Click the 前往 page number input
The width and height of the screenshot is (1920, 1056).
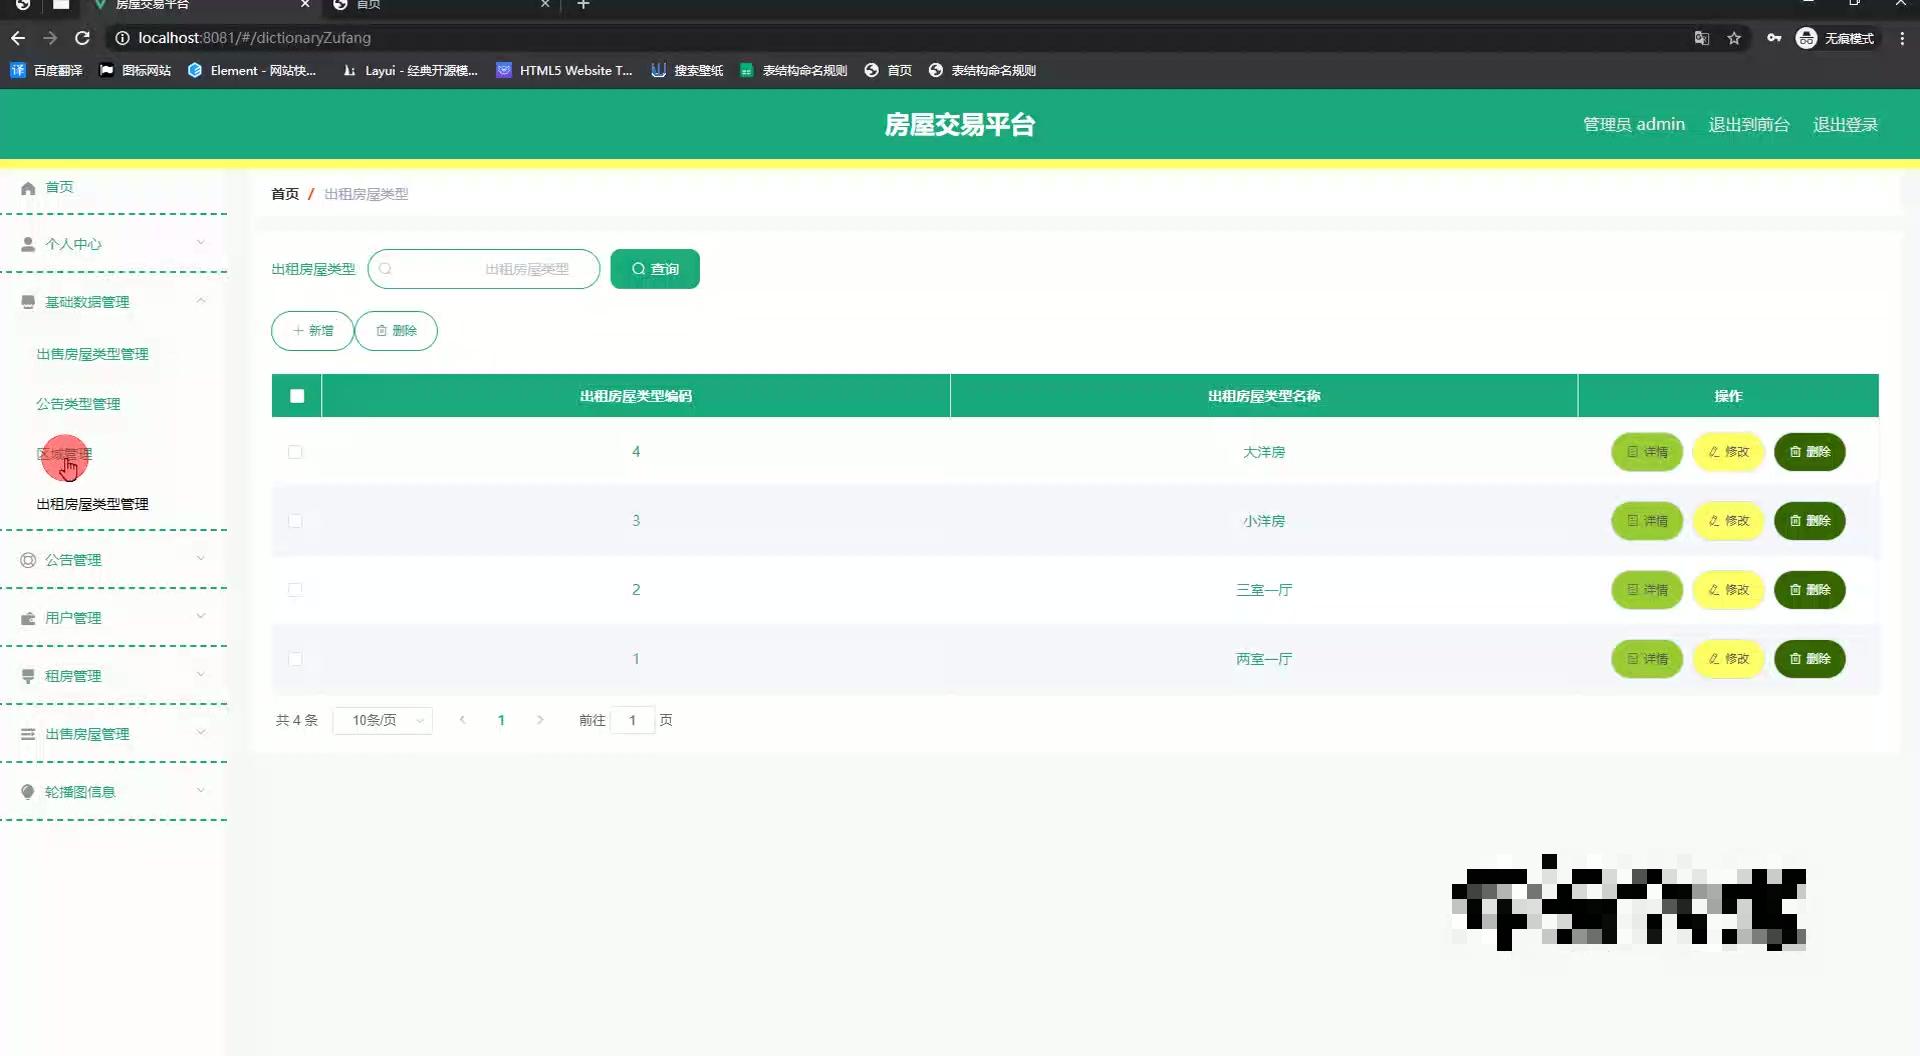[632, 719]
